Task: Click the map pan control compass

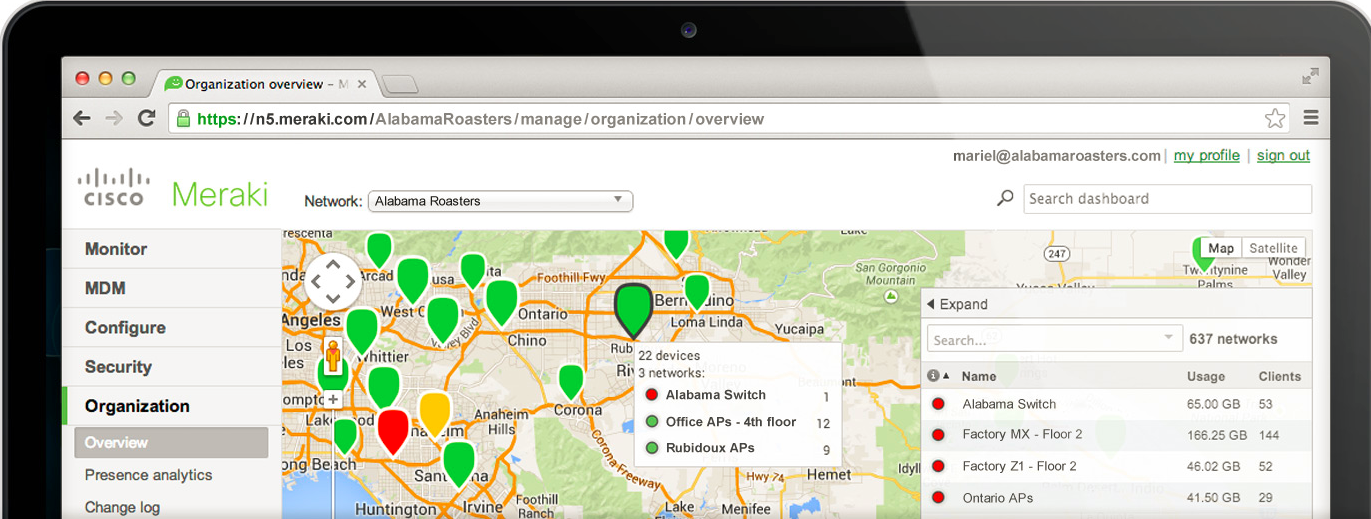Action: coord(333,280)
